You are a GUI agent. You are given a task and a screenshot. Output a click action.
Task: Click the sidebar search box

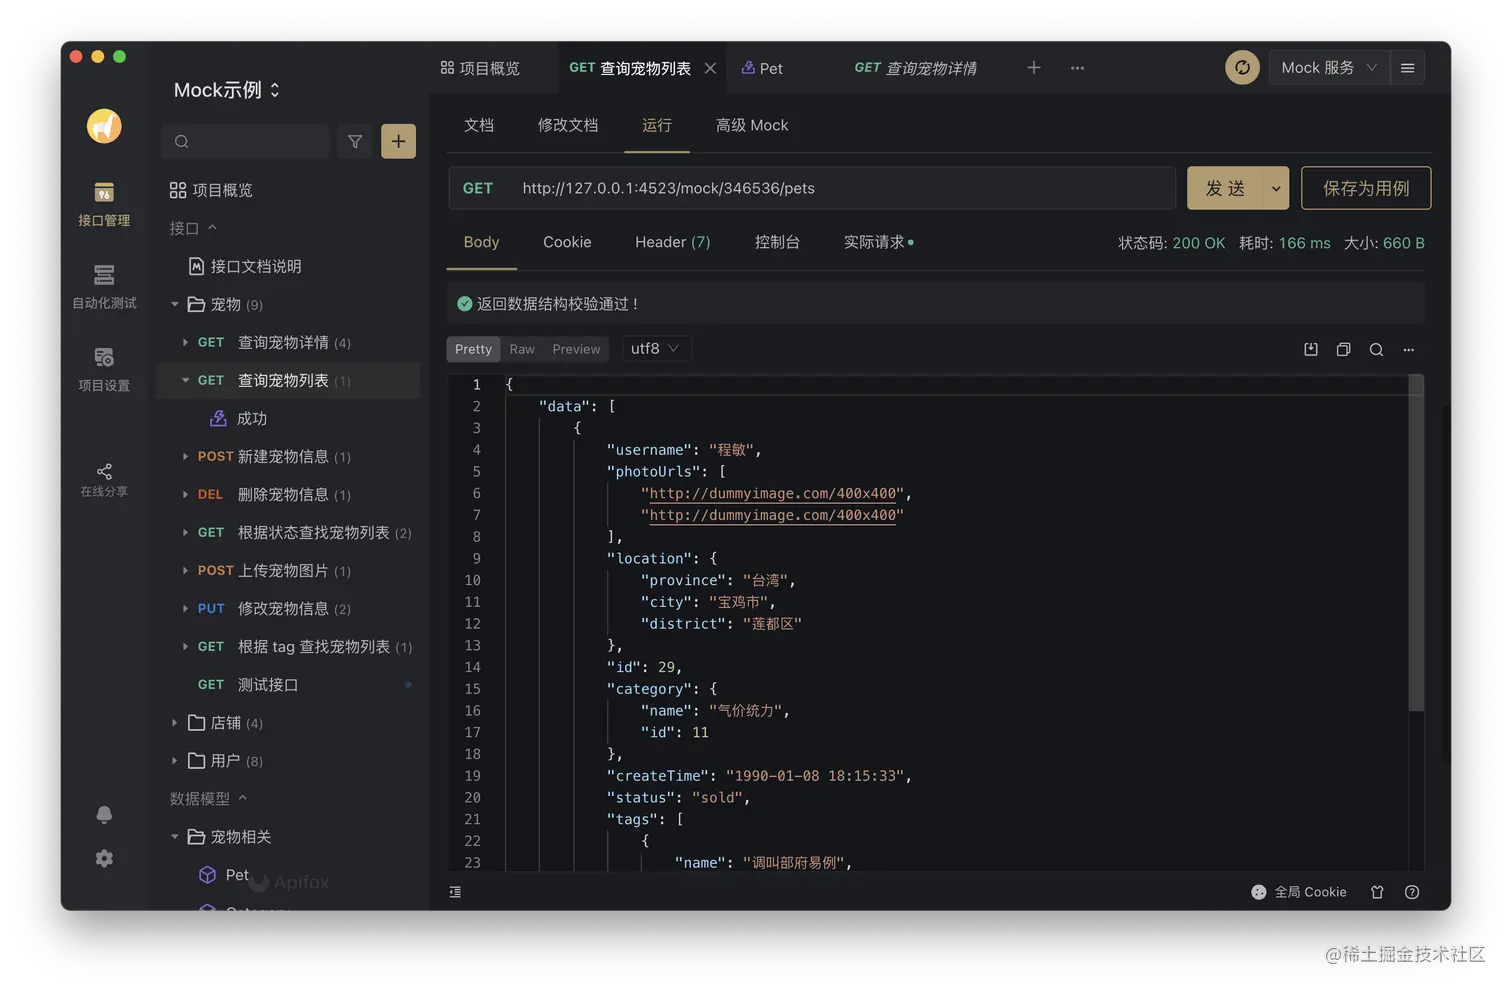(x=245, y=142)
